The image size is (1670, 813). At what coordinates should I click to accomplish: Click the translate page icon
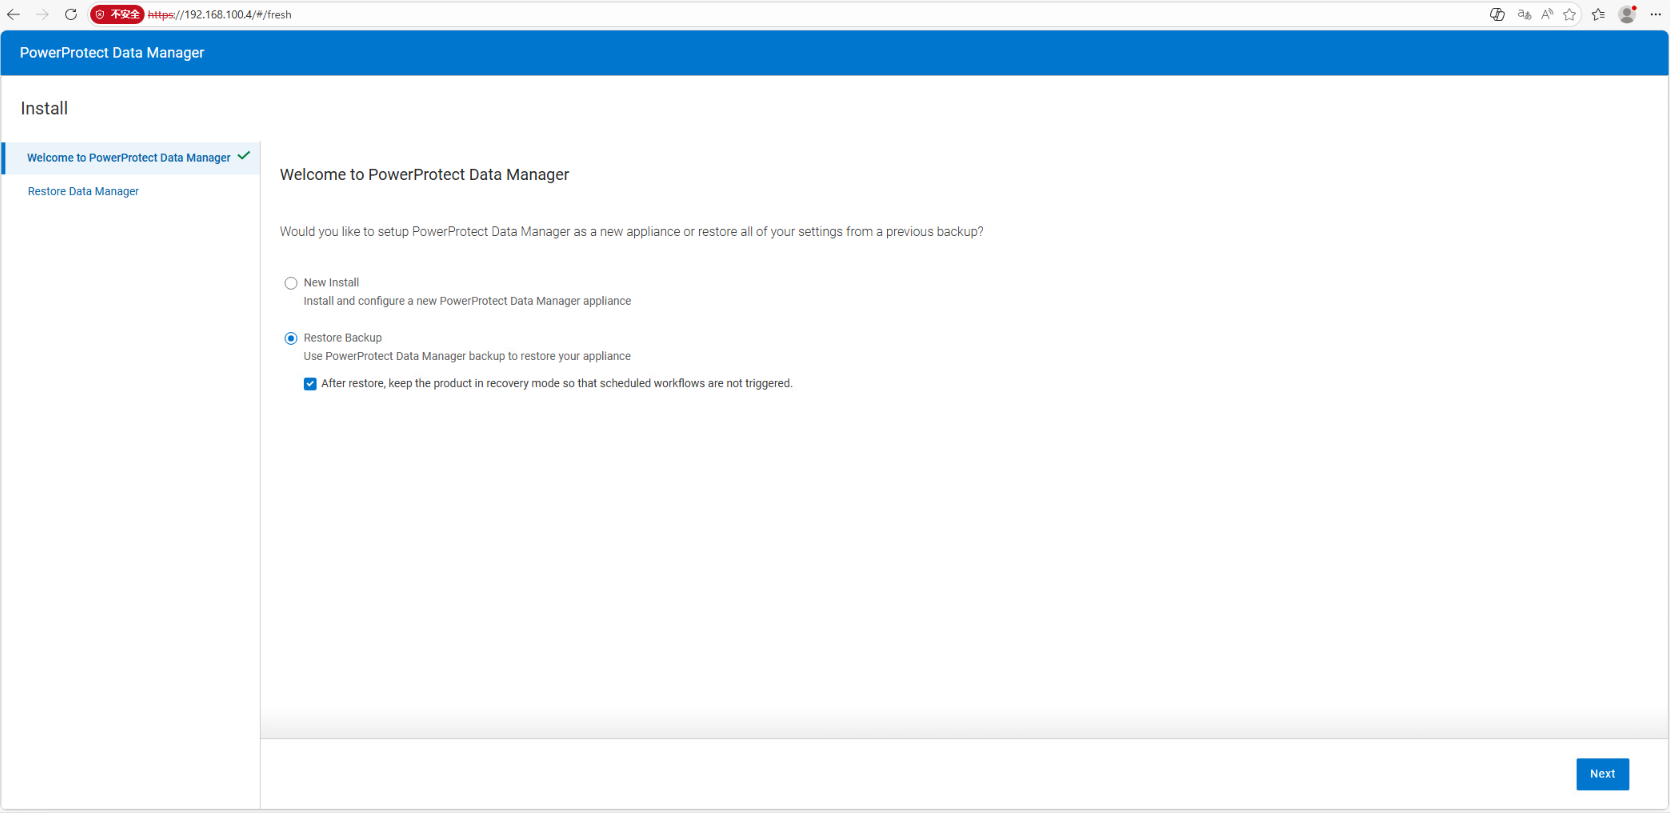pyautogui.click(x=1524, y=14)
